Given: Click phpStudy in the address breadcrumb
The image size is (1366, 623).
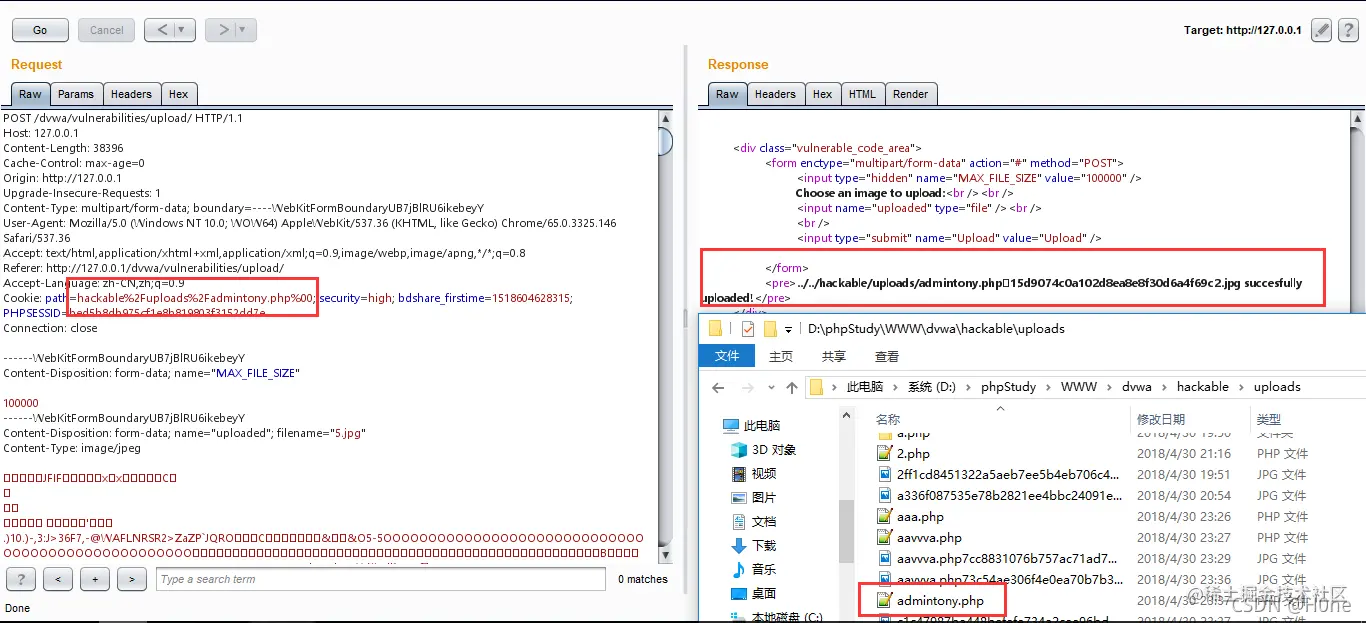Looking at the screenshot, I should (1008, 387).
